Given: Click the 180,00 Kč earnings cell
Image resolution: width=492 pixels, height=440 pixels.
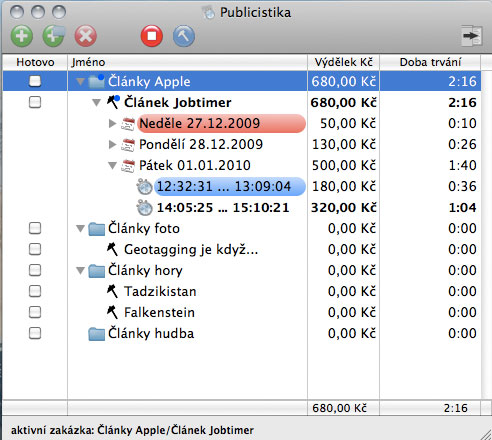Looking at the screenshot, I should (343, 186).
